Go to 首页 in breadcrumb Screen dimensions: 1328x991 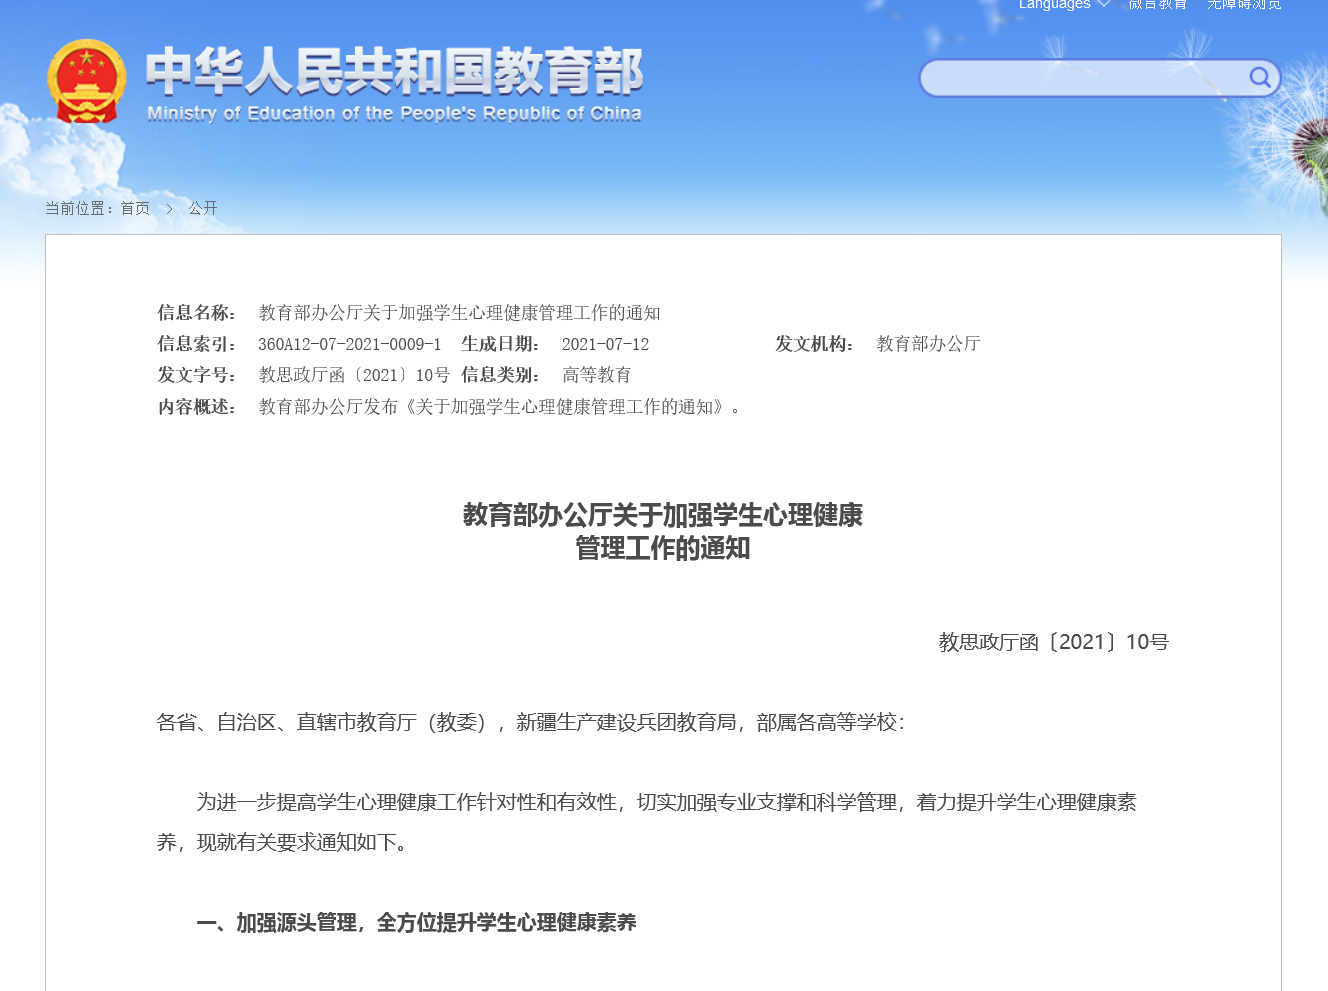(135, 208)
